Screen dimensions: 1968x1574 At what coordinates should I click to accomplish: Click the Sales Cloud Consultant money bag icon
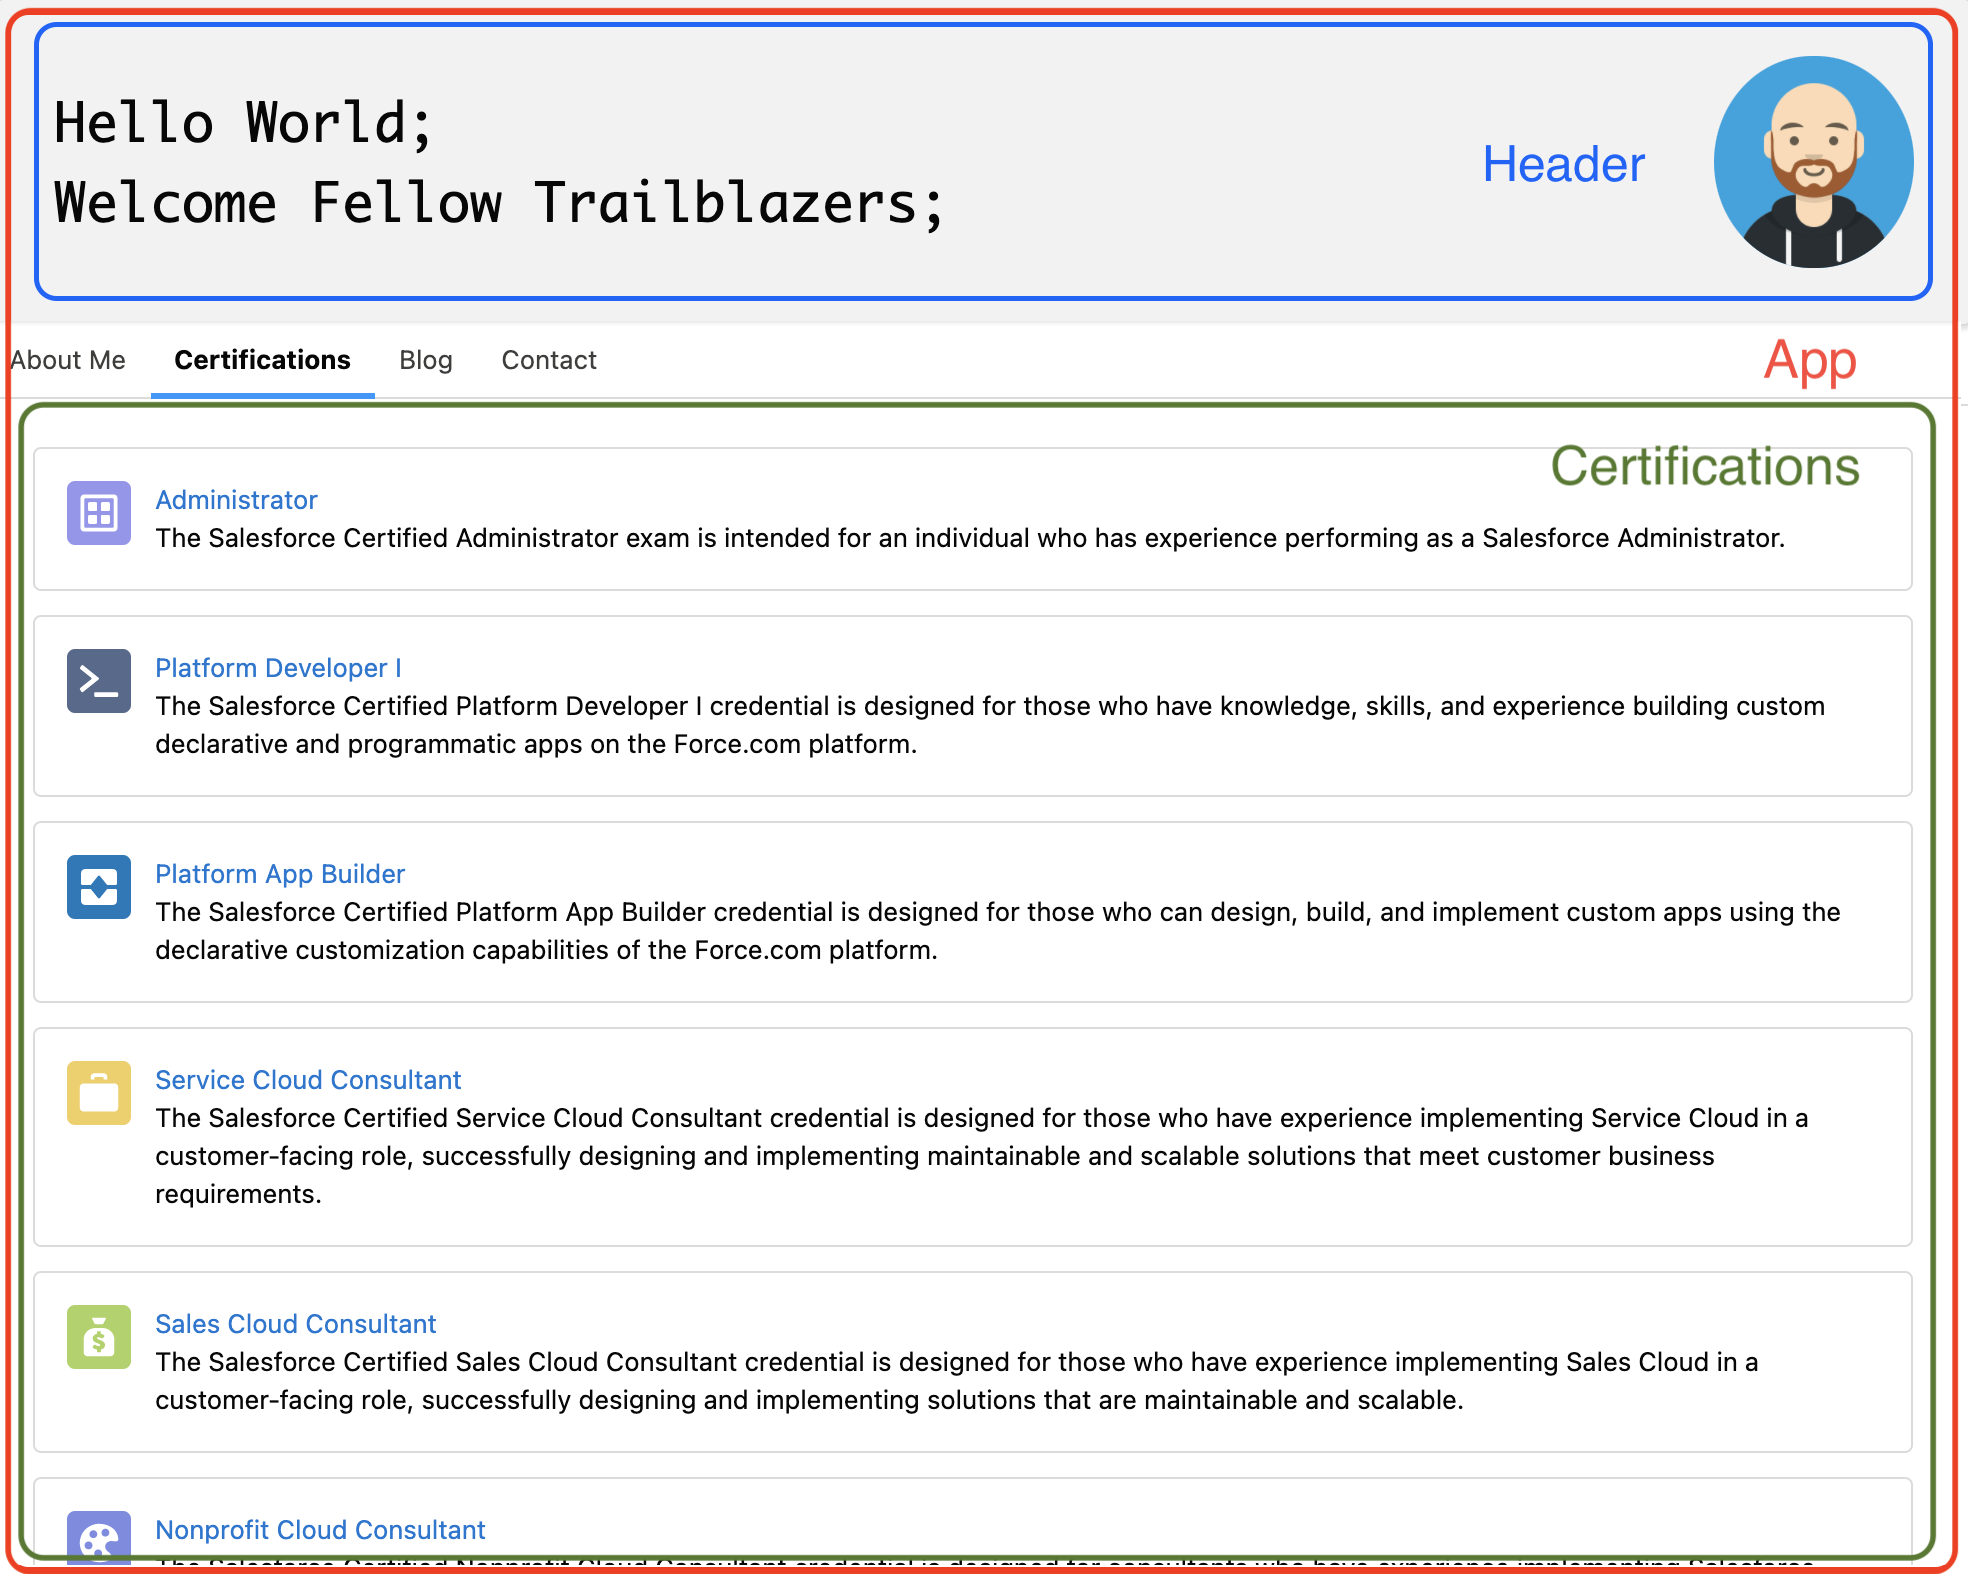point(99,1337)
